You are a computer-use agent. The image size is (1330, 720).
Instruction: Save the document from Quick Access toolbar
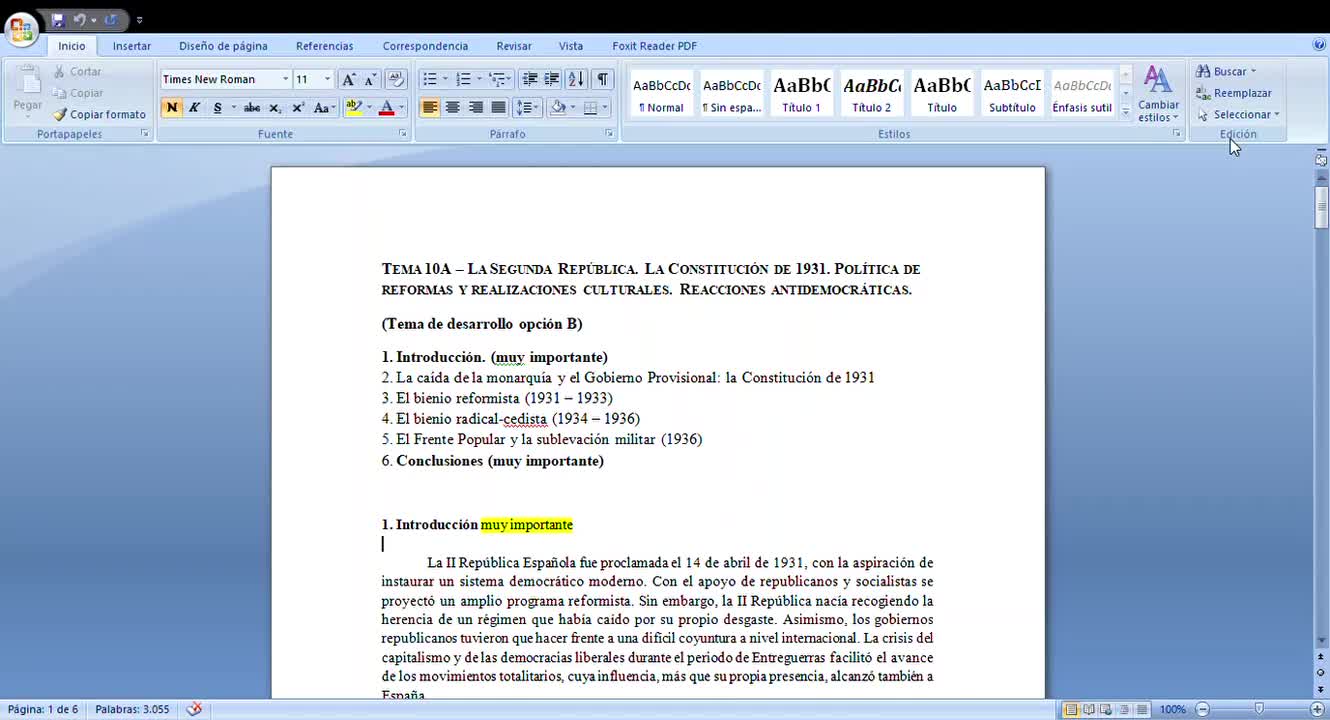click(x=57, y=20)
